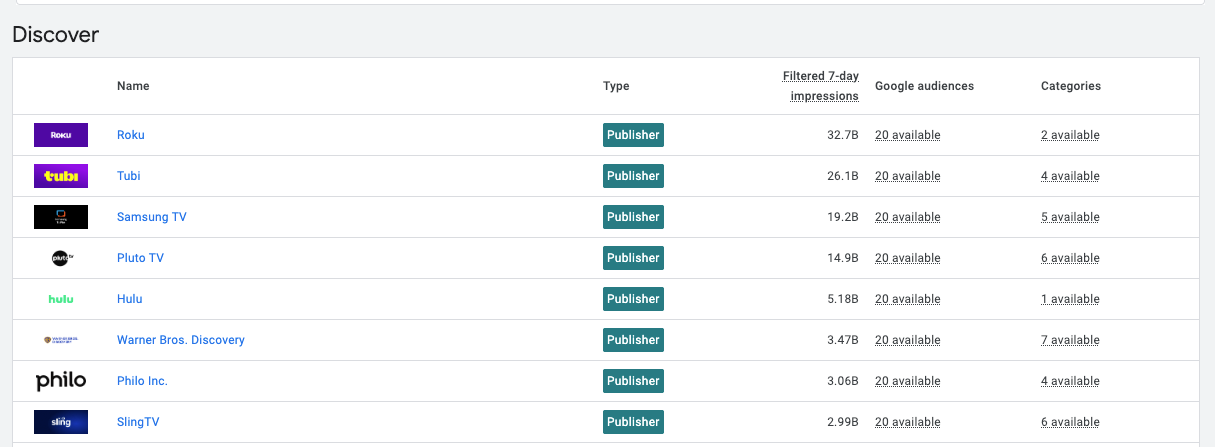
Task: Open the SlingTV name link
Action: [x=138, y=422]
